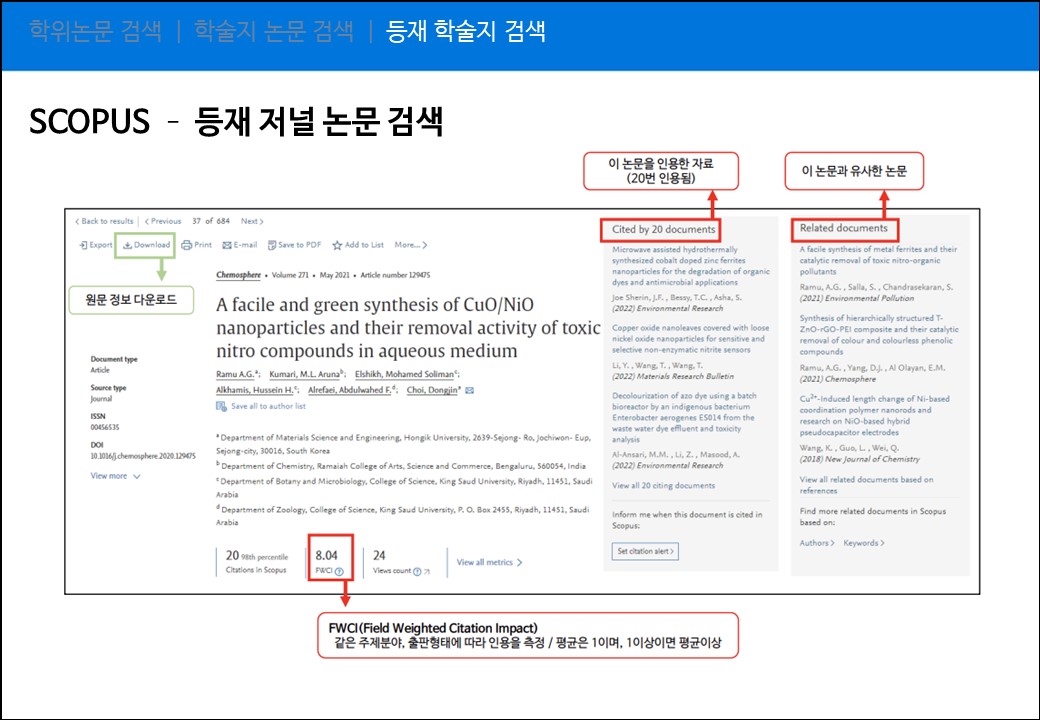
Task: Expand View more document details
Action: [x=115, y=476]
